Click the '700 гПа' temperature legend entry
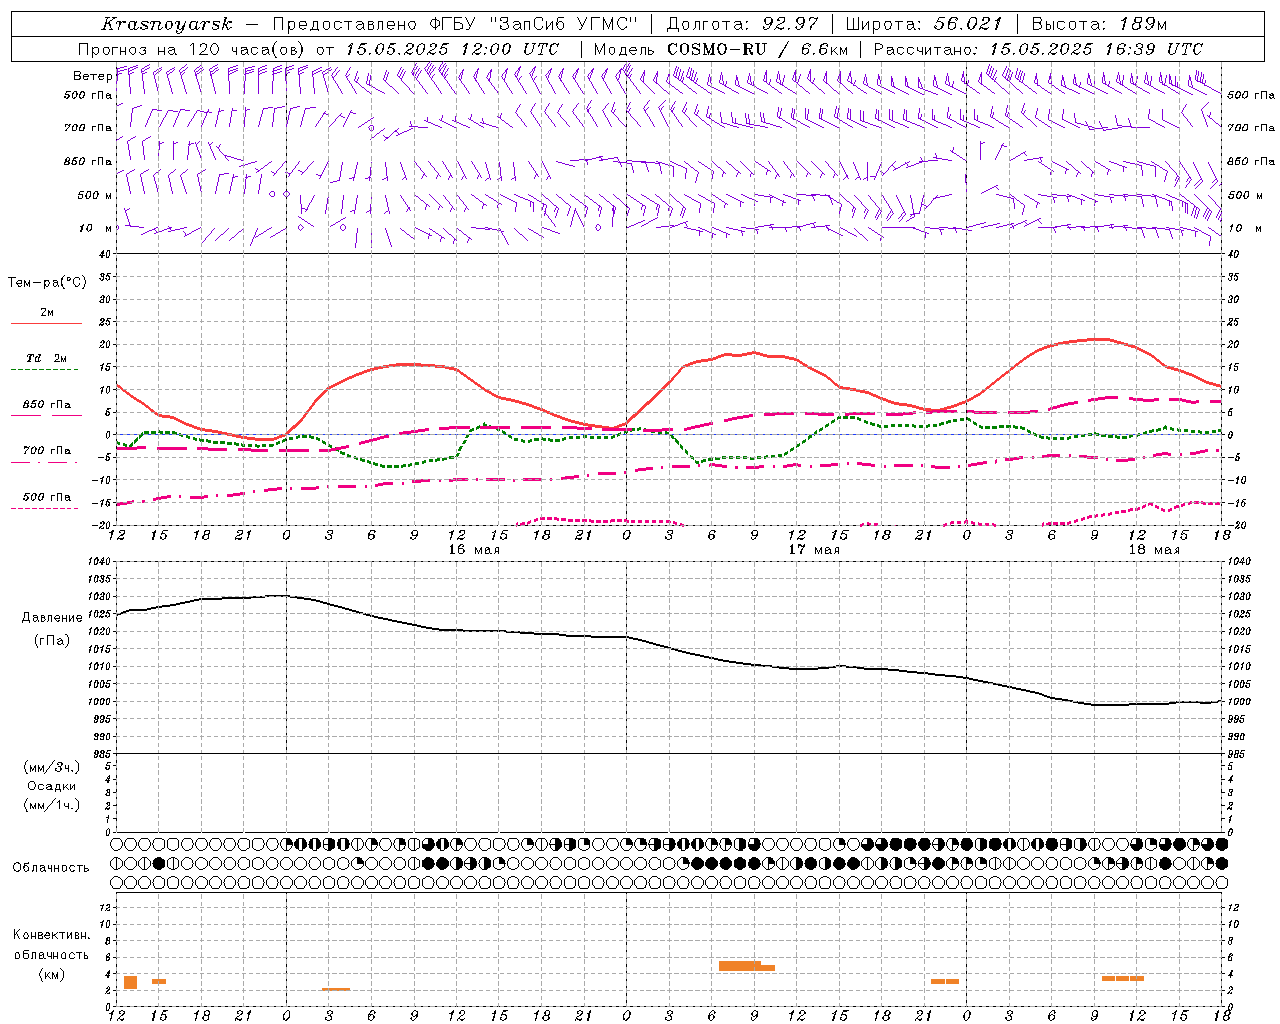 [47, 450]
